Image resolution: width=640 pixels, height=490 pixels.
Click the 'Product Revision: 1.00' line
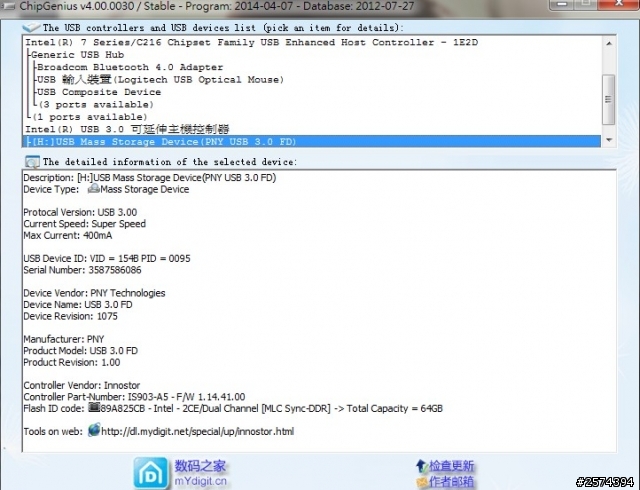coord(72,362)
